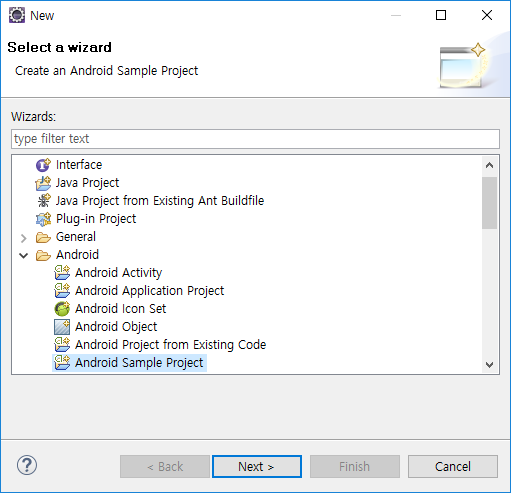Select Android Project from Existing Code
The height and width of the screenshot is (493, 511).
(170, 345)
